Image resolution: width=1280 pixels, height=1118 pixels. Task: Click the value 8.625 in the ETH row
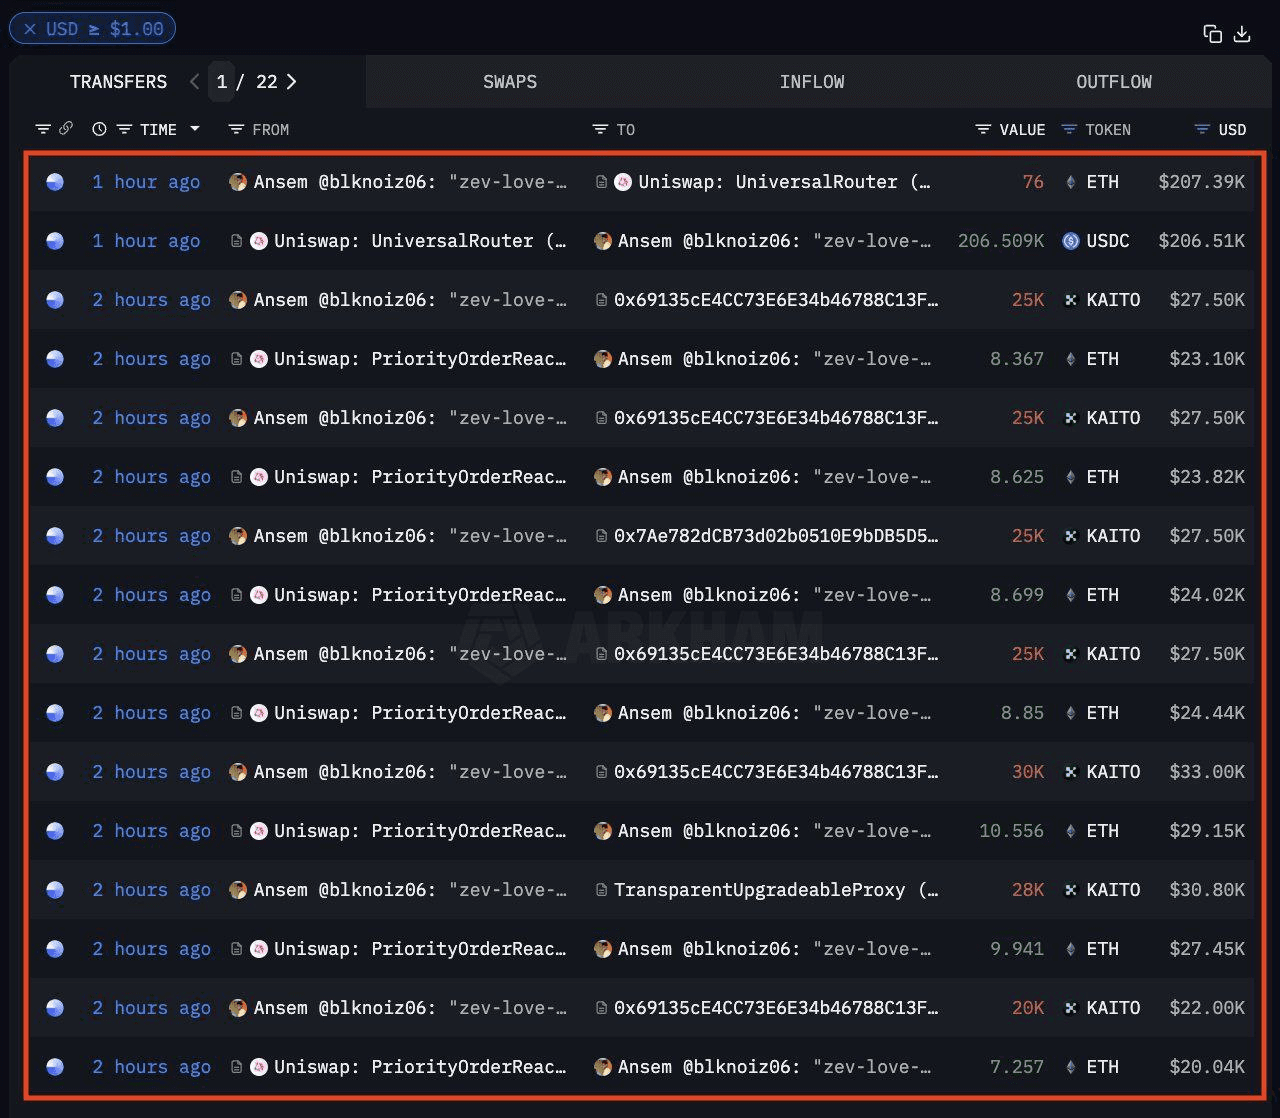[x=1017, y=477]
